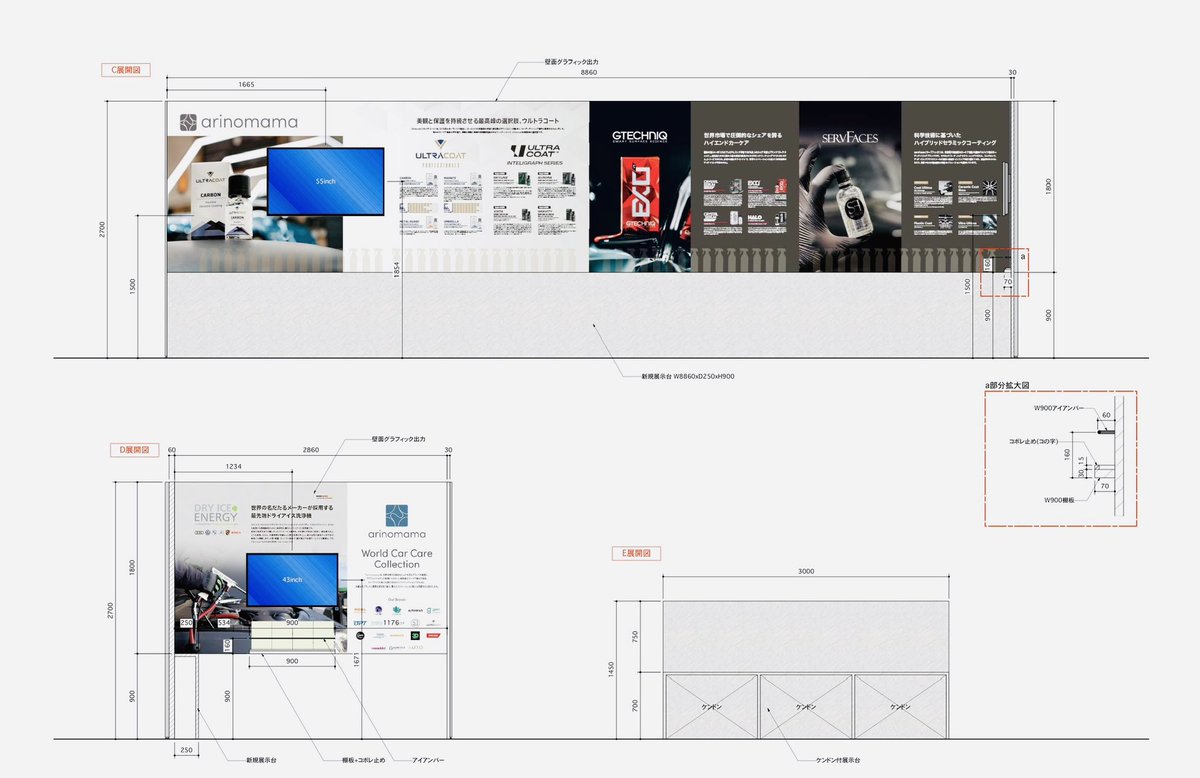Viewport: 1200px width, 778px height.
Task: Click the 55inch monitor screen
Action: tap(326, 182)
